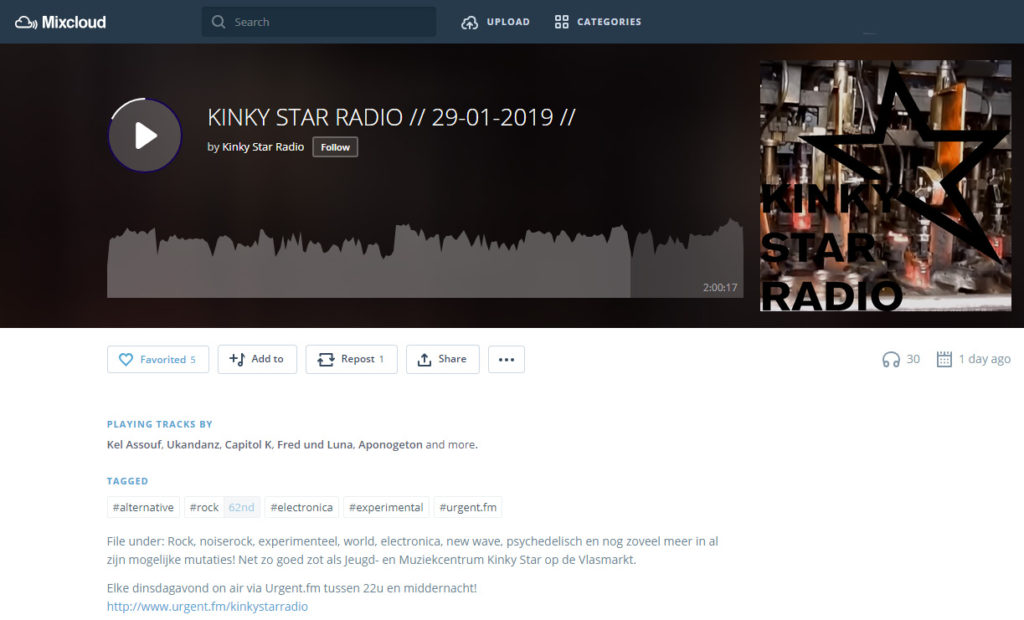The height and width of the screenshot is (620, 1024).
Task: Click the calendar upload date icon
Action: 944,359
